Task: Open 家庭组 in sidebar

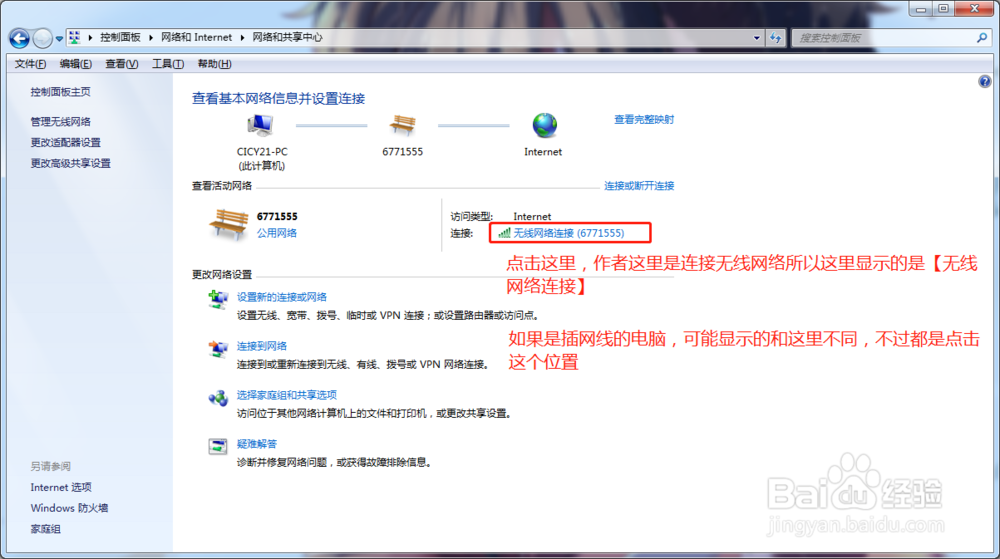Action: coord(45,529)
